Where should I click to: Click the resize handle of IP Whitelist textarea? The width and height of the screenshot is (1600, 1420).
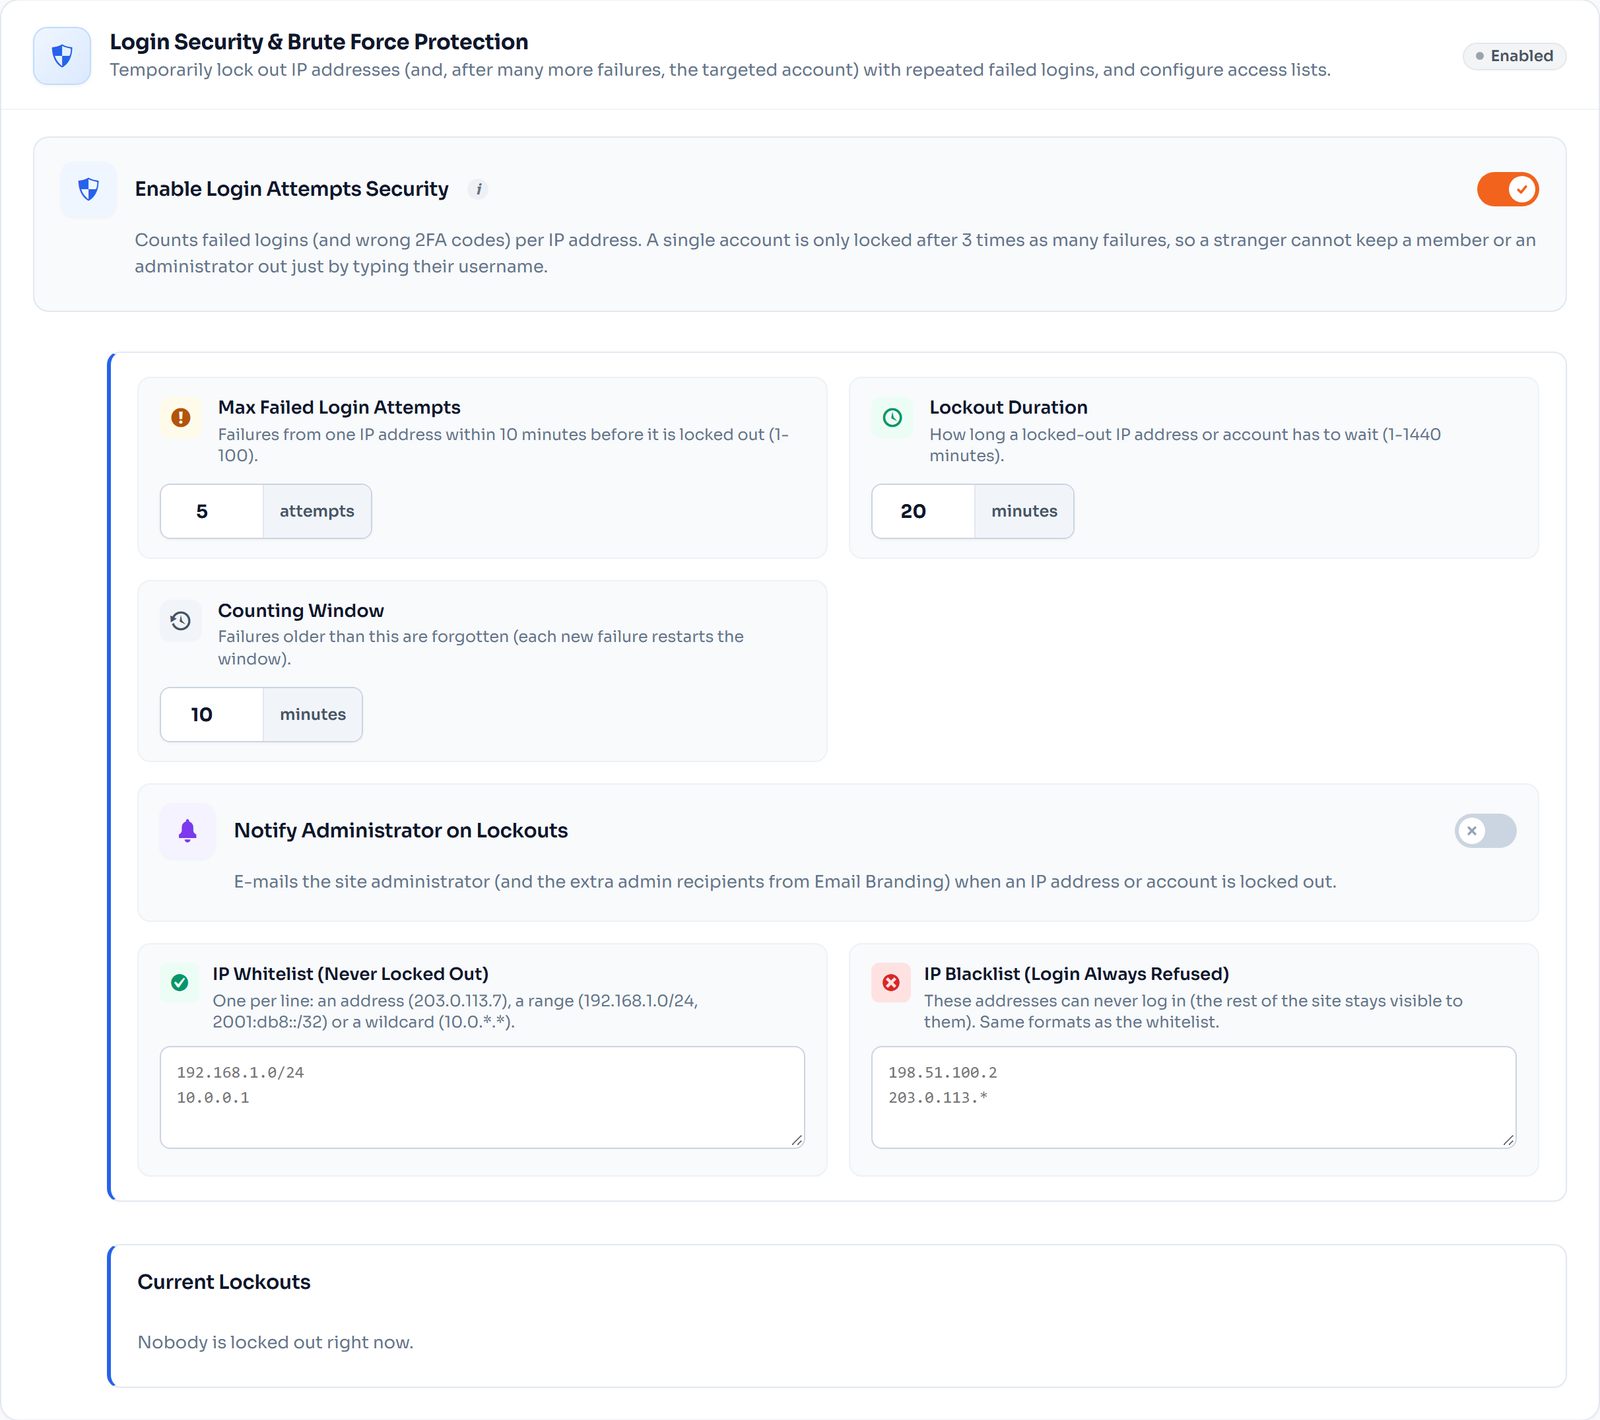(797, 1140)
